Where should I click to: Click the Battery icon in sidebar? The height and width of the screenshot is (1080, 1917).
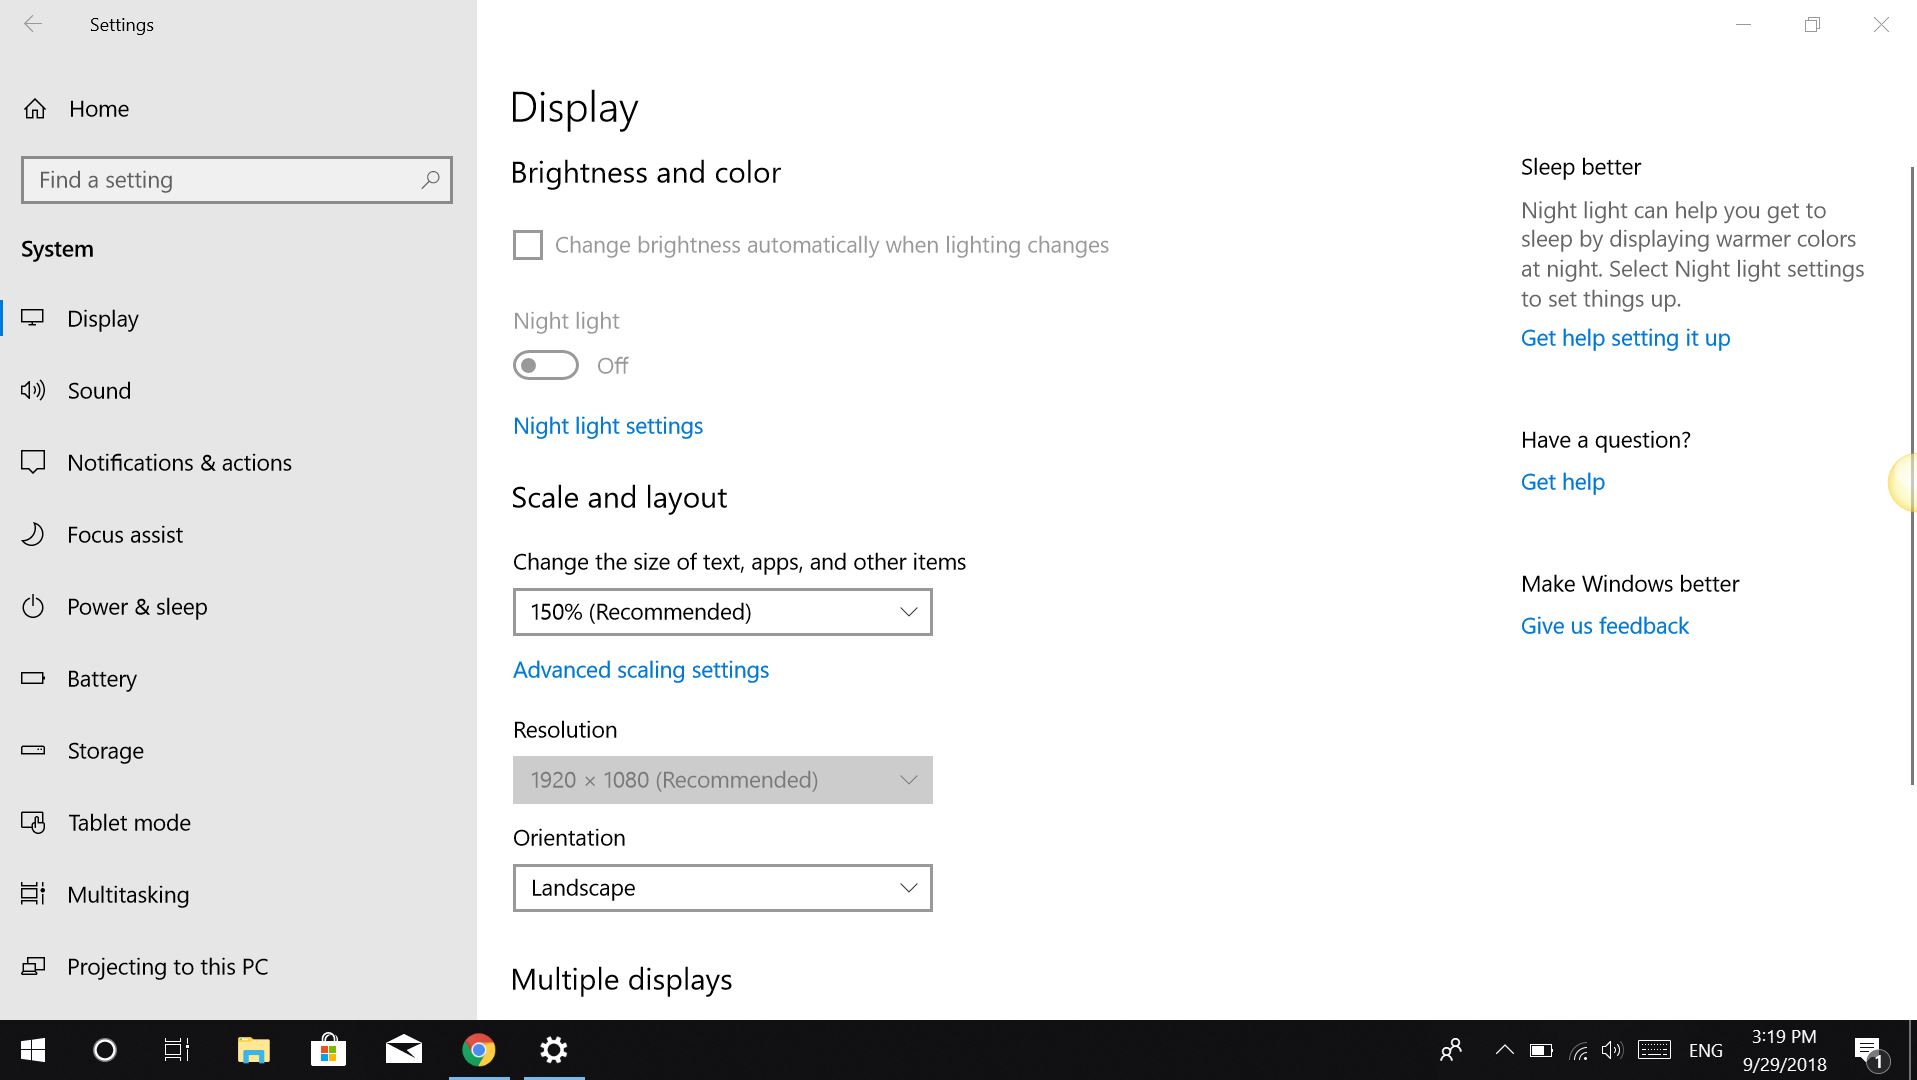pos(33,678)
